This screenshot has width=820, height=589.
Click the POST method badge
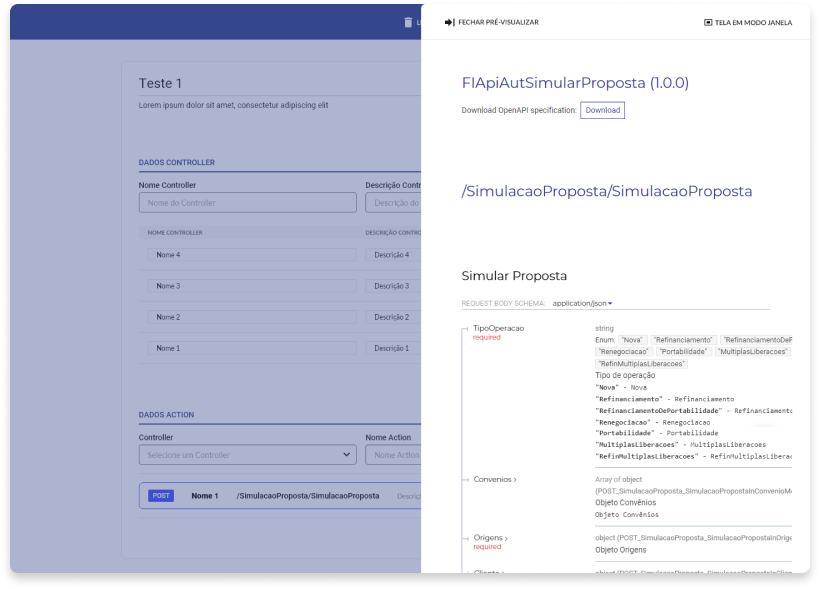coord(160,495)
